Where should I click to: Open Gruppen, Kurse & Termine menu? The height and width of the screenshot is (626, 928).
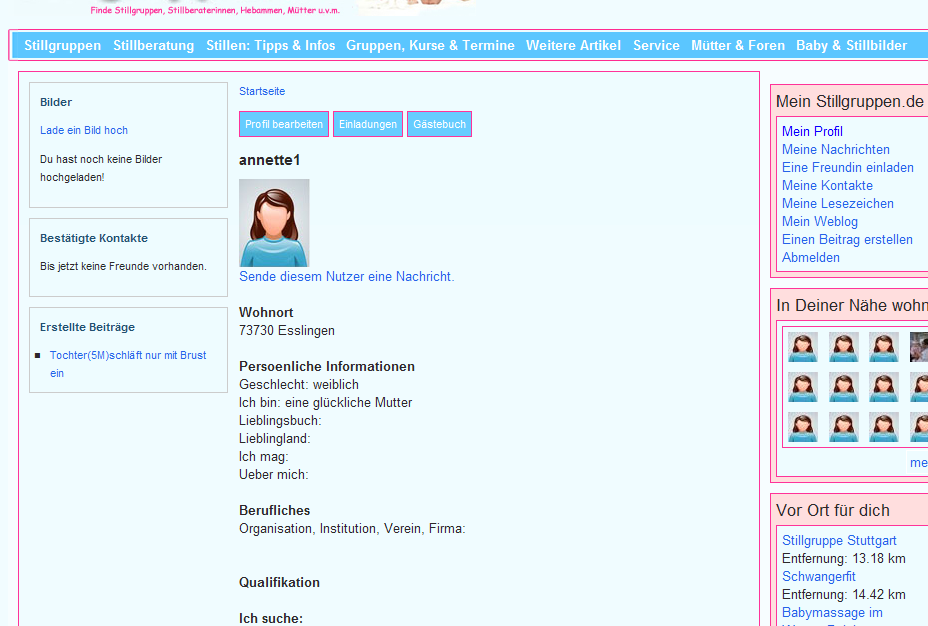[x=430, y=45]
